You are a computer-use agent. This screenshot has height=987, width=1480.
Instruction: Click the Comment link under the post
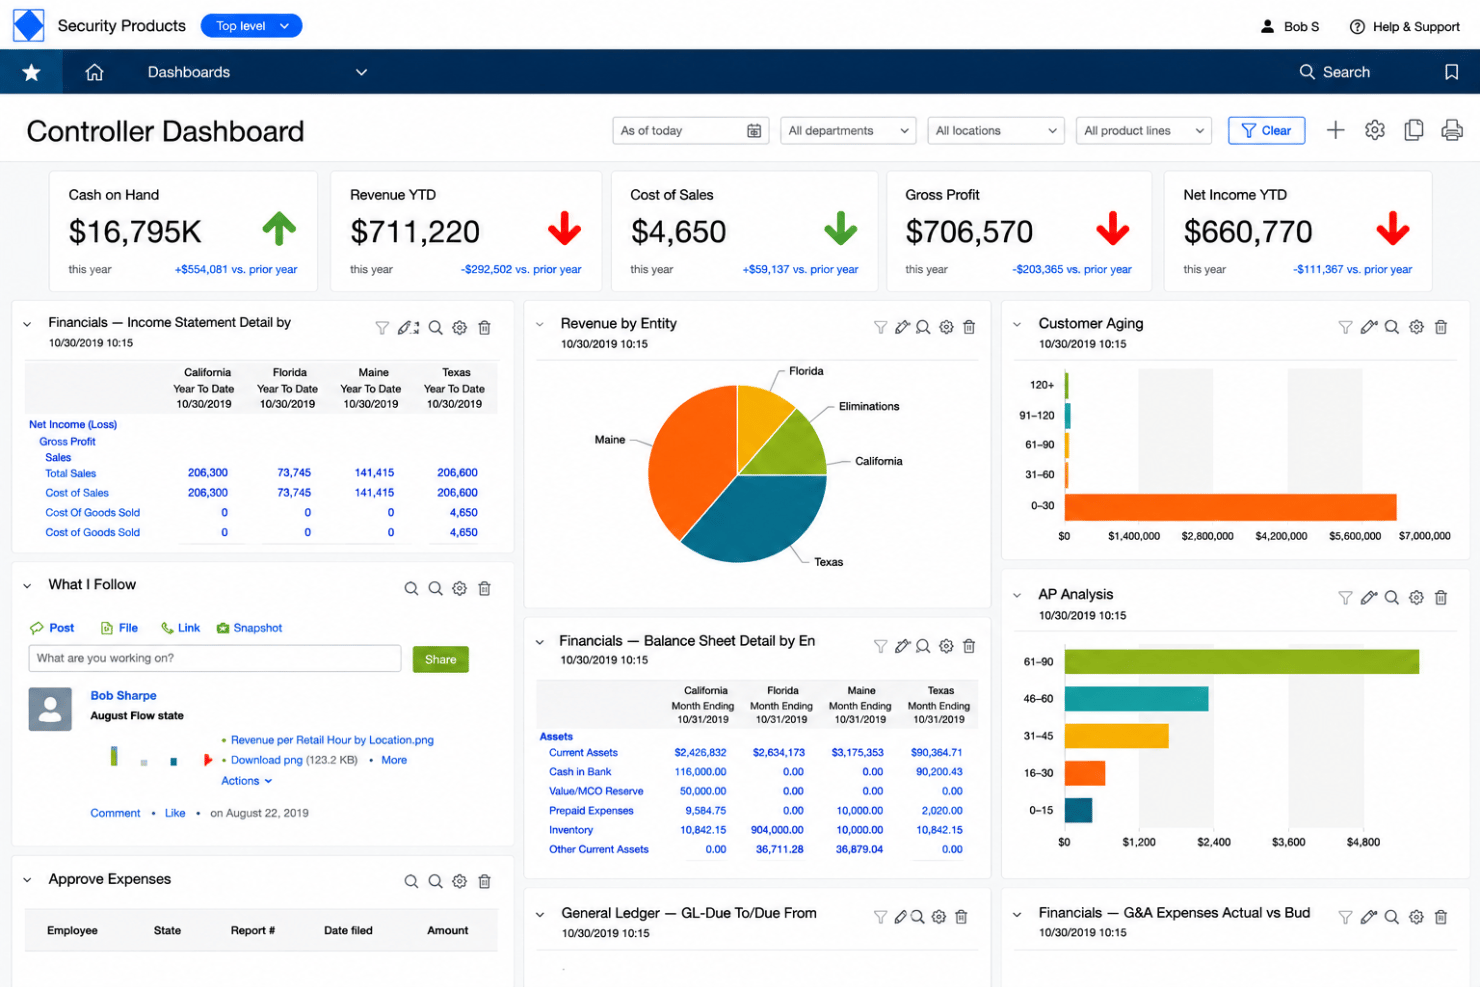(x=115, y=813)
